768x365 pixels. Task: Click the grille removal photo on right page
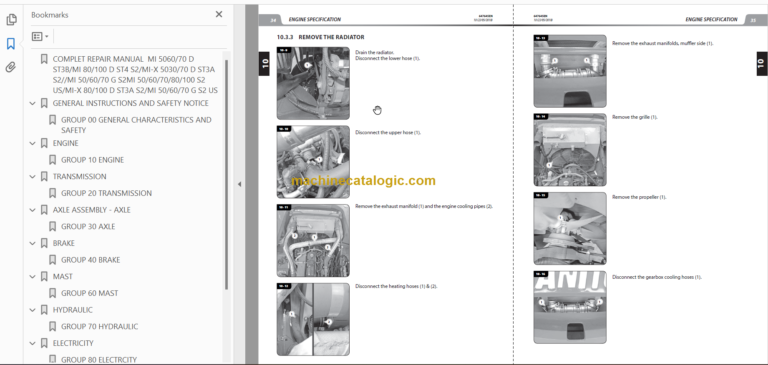(x=570, y=150)
